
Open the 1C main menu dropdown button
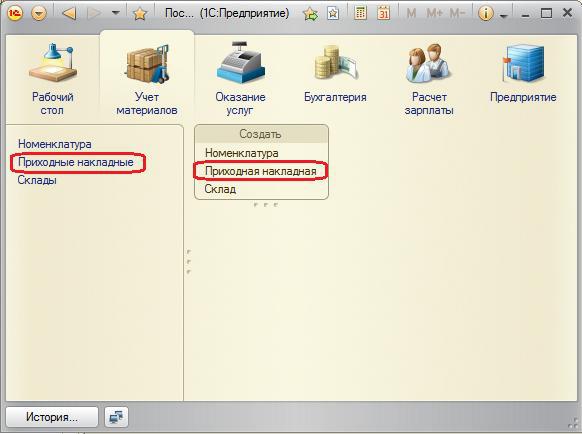tap(39, 14)
